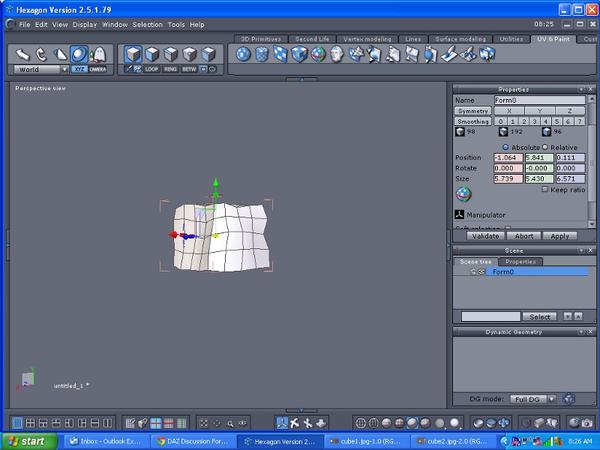Click the sphere UV mapping icon
Viewport: 600px width, 450px height.
click(243, 54)
